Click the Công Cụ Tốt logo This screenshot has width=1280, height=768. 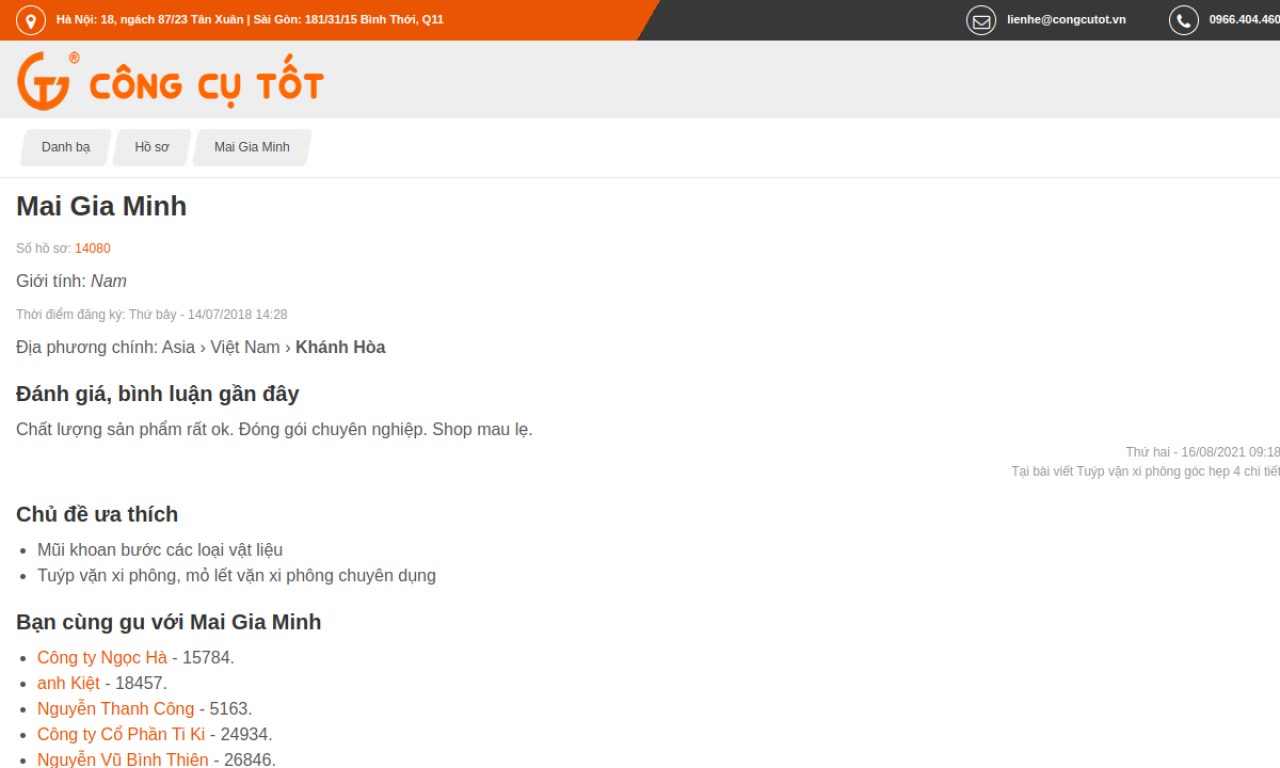pyautogui.click(x=170, y=81)
